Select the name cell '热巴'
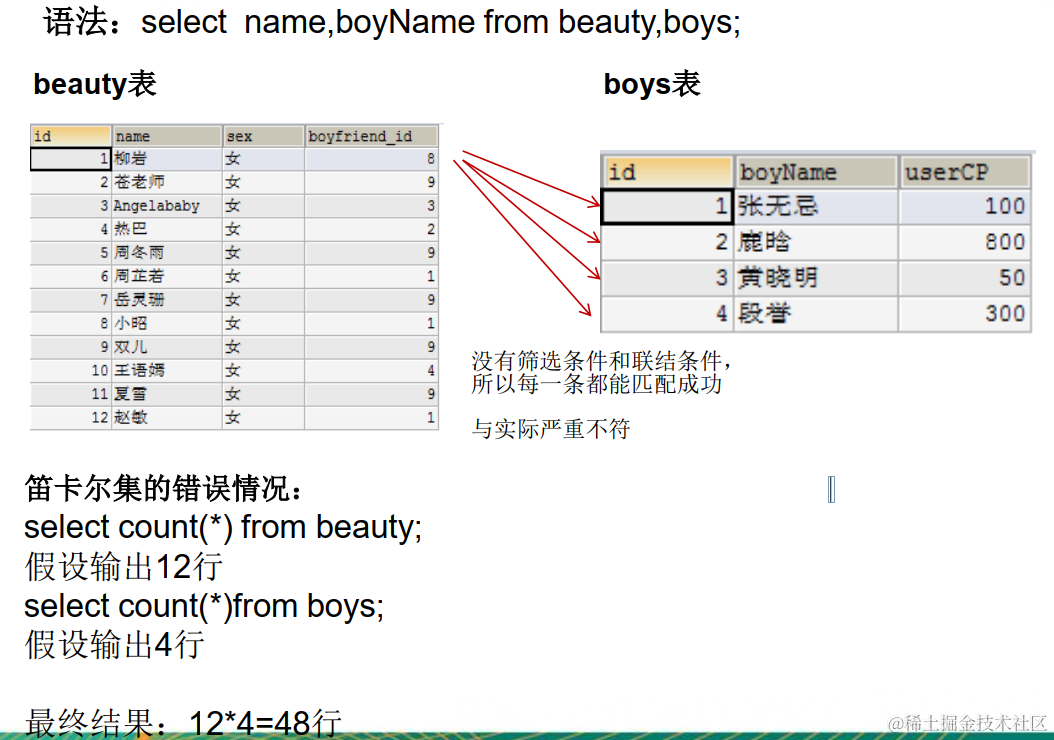This screenshot has width=1054, height=740. pos(167,229)
